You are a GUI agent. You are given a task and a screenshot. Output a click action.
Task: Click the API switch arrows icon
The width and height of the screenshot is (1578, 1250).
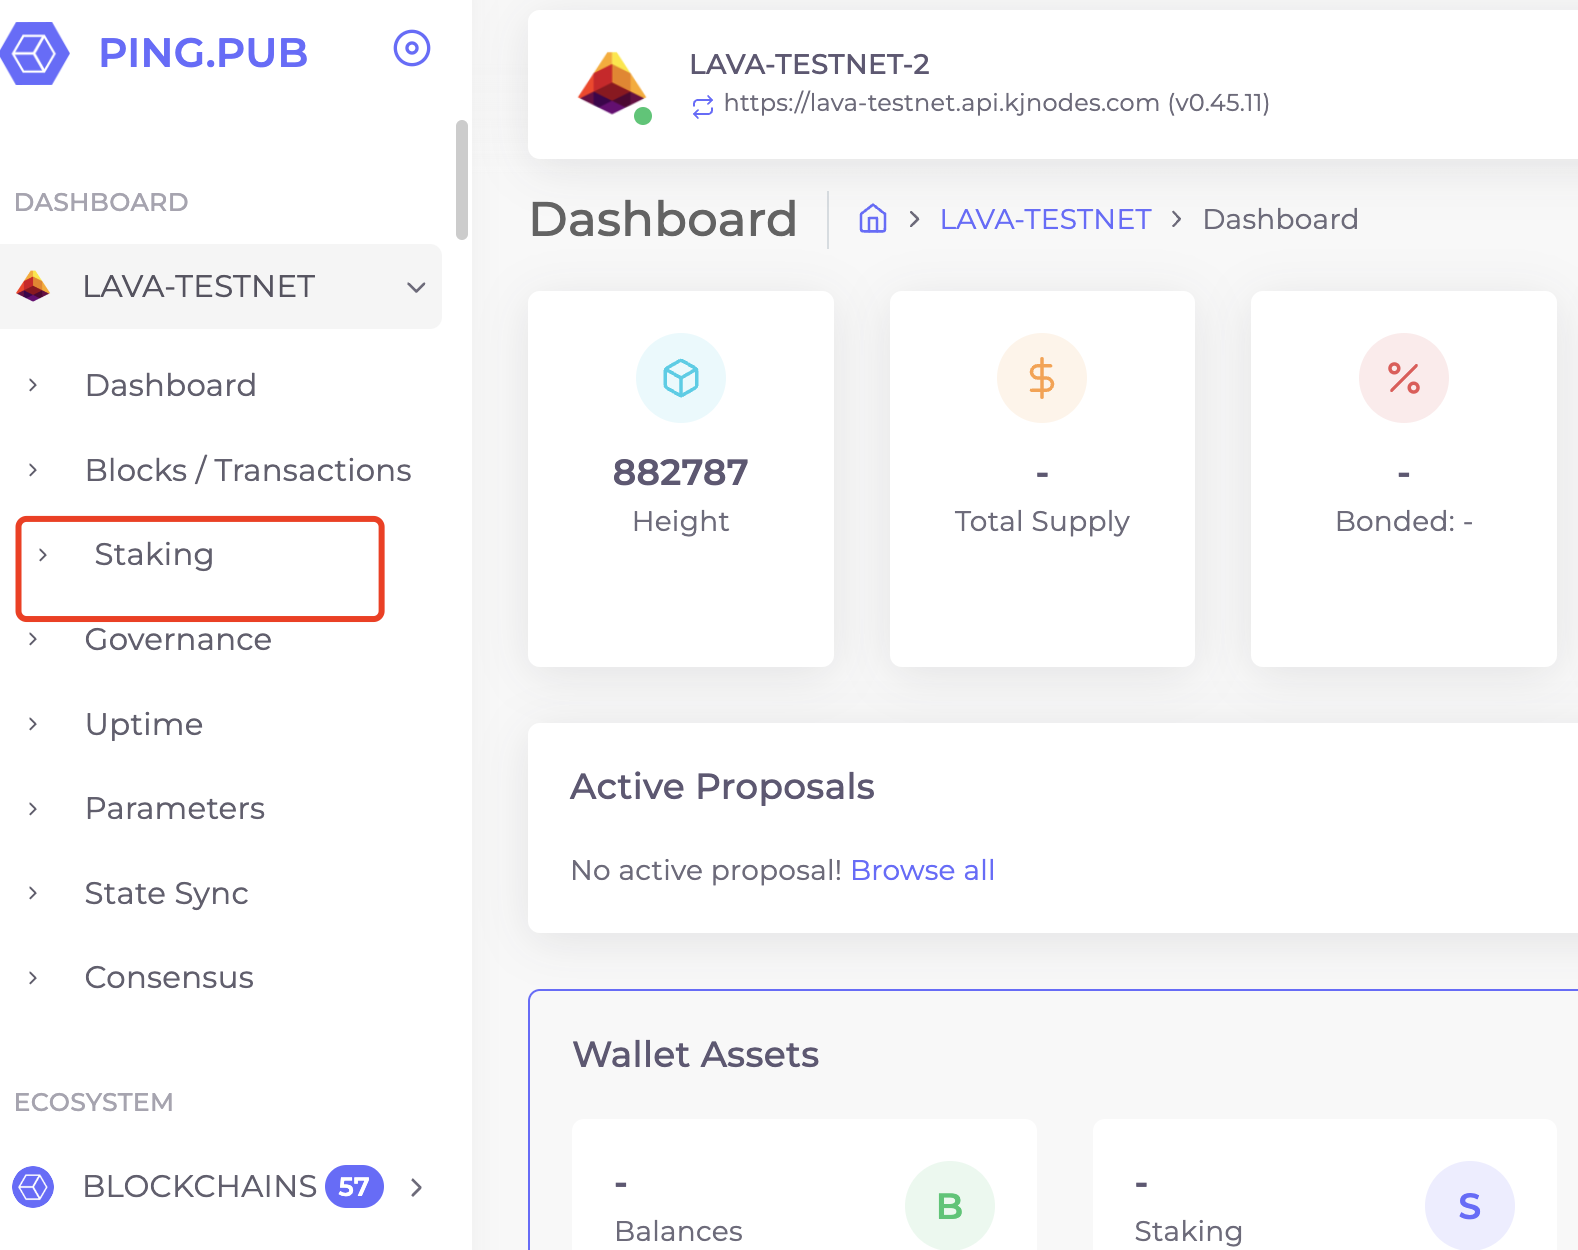(703, 105)
